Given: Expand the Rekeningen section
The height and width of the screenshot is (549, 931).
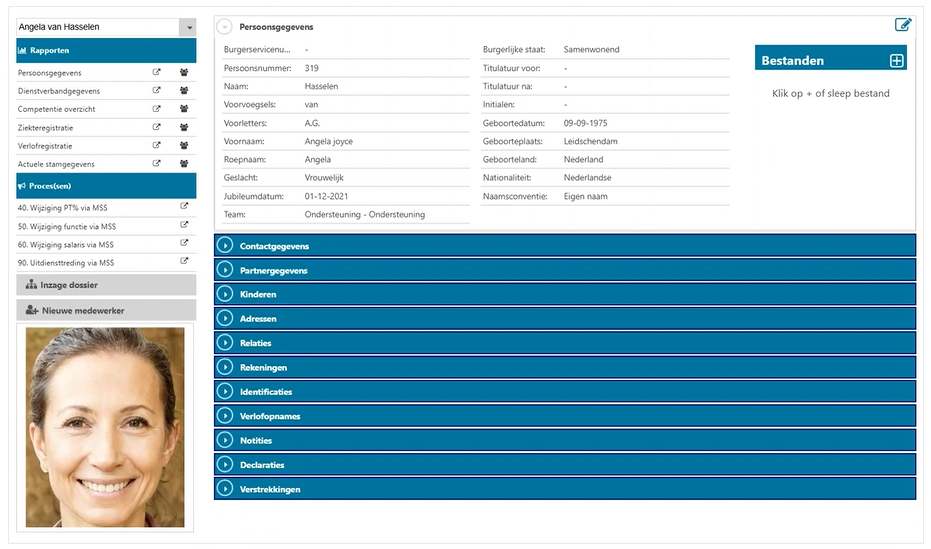Looking at the screenshot, I should tap(225, 368).
